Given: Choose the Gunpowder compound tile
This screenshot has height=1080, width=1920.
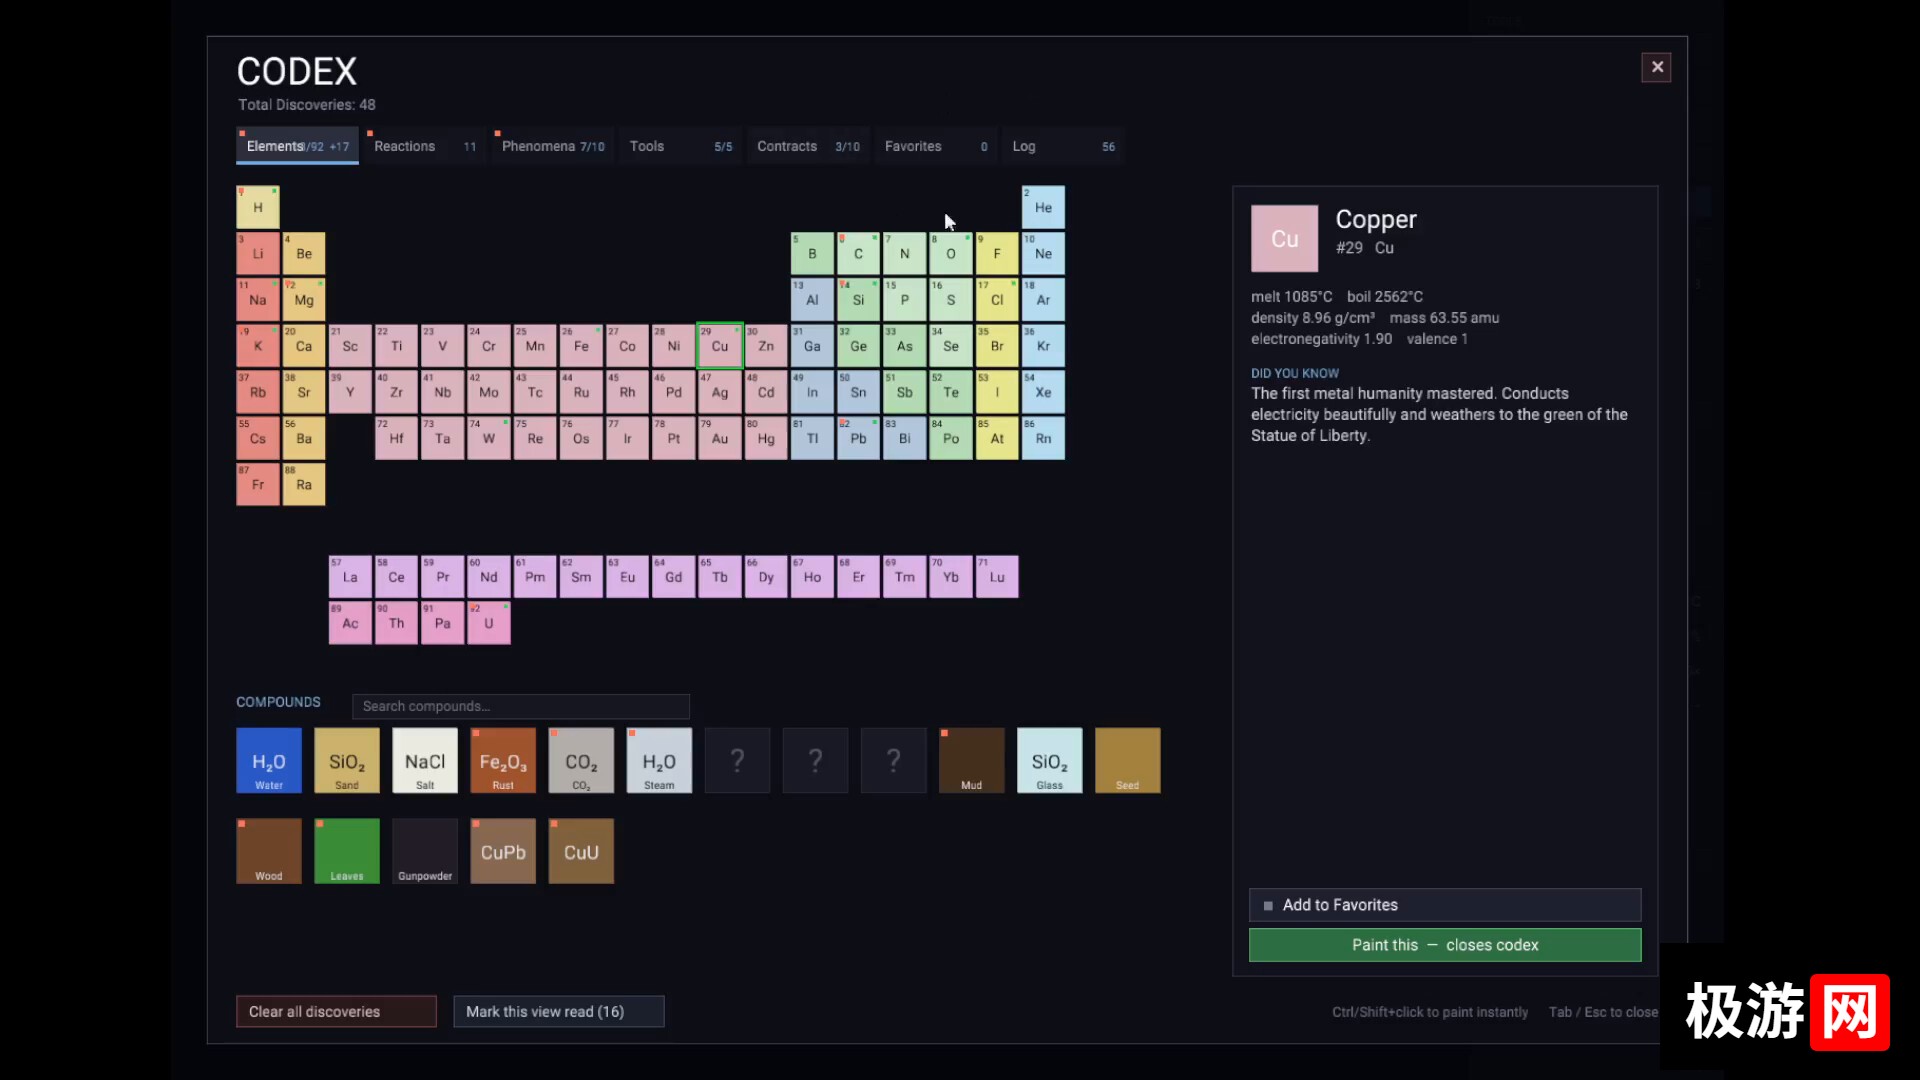Looking at the screenshot, I should 425,851.
